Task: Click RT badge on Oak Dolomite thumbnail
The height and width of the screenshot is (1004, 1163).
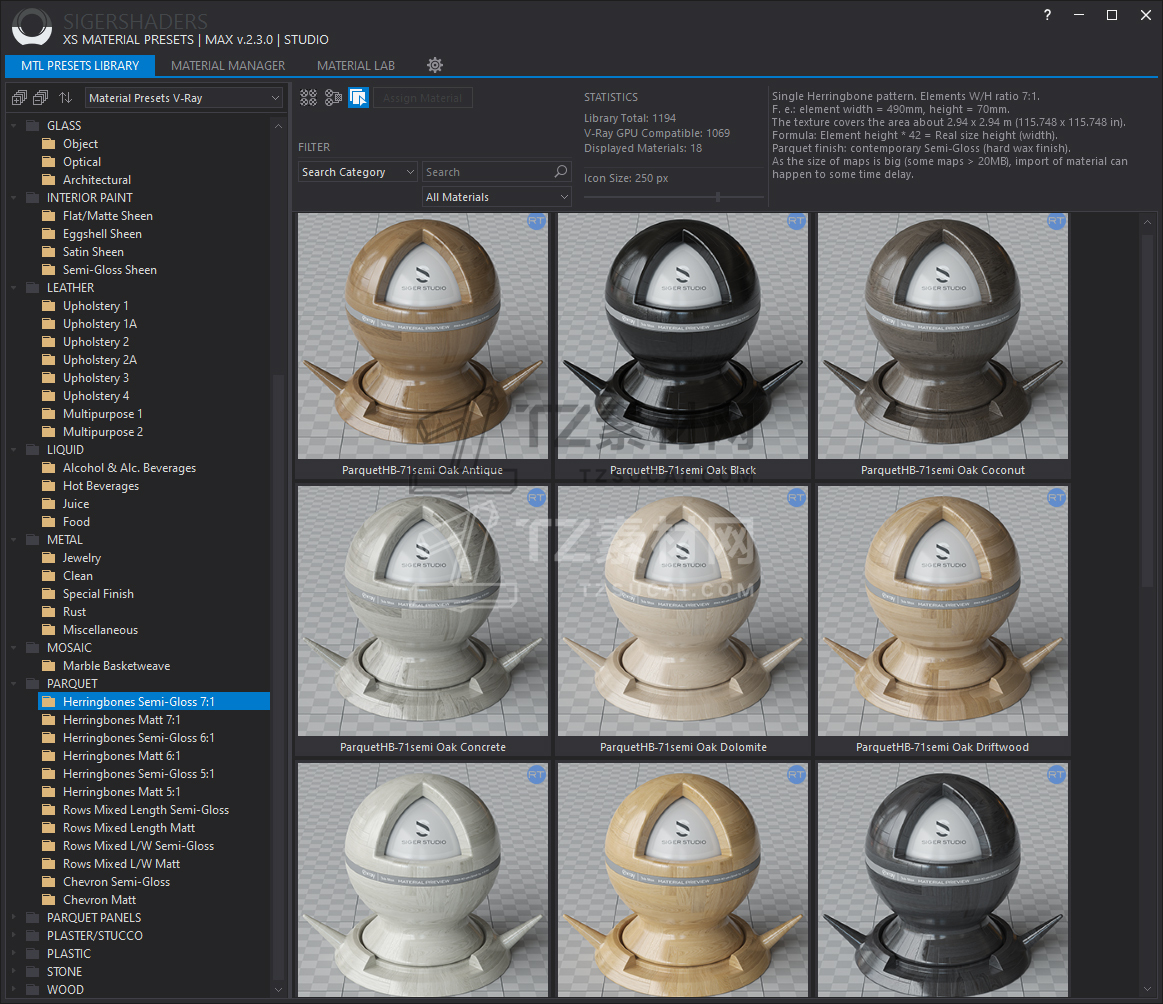Action: pos(797,498)
